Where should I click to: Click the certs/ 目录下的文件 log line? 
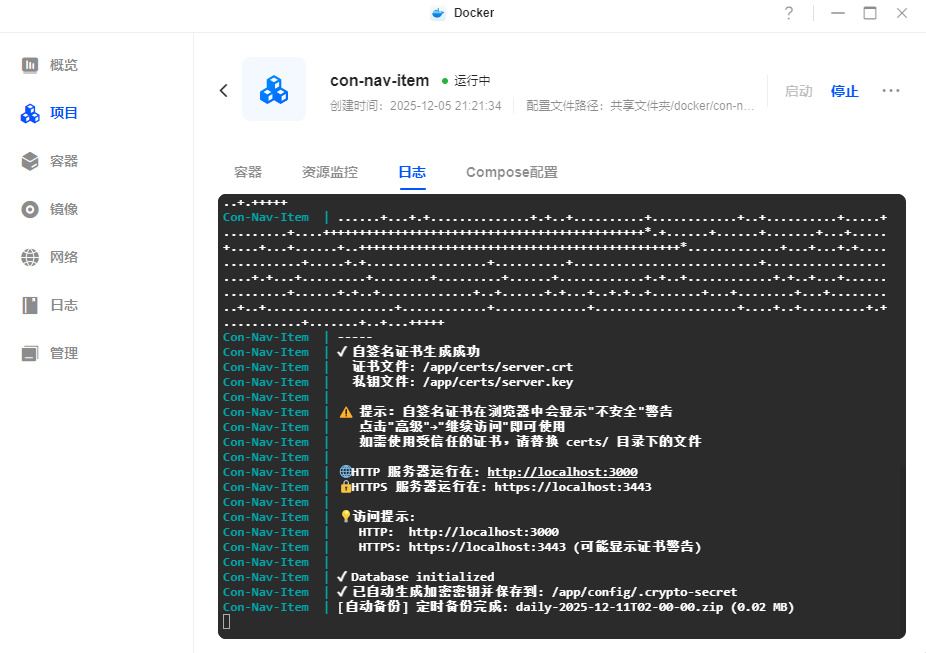click(530, 442)
